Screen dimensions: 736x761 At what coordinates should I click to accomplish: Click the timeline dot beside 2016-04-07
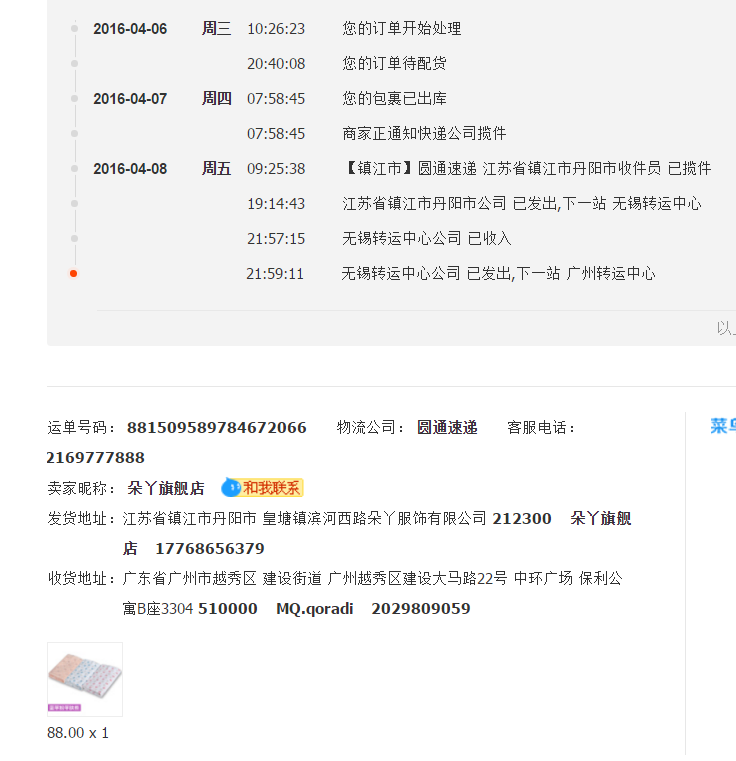click(74, 99)
